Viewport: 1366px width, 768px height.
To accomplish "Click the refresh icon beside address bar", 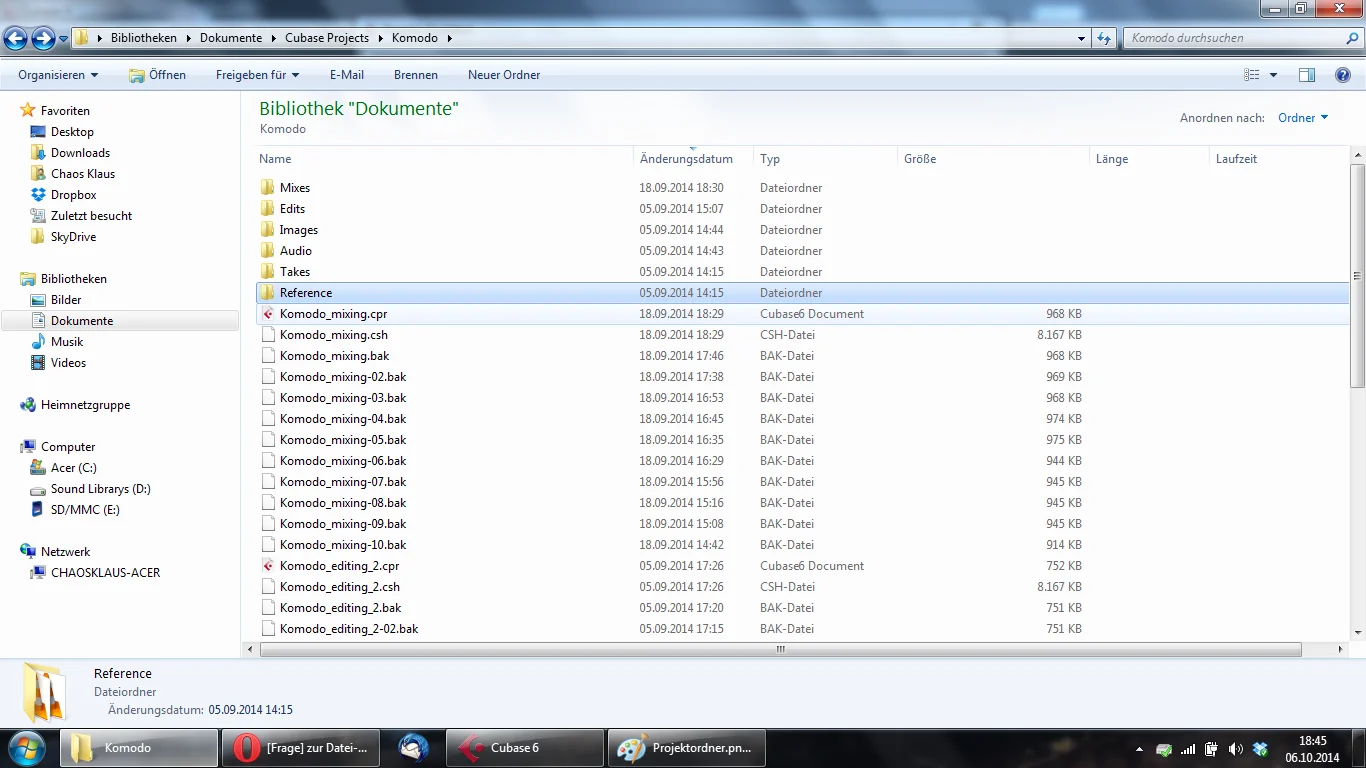I will (x=1103, y=39).
